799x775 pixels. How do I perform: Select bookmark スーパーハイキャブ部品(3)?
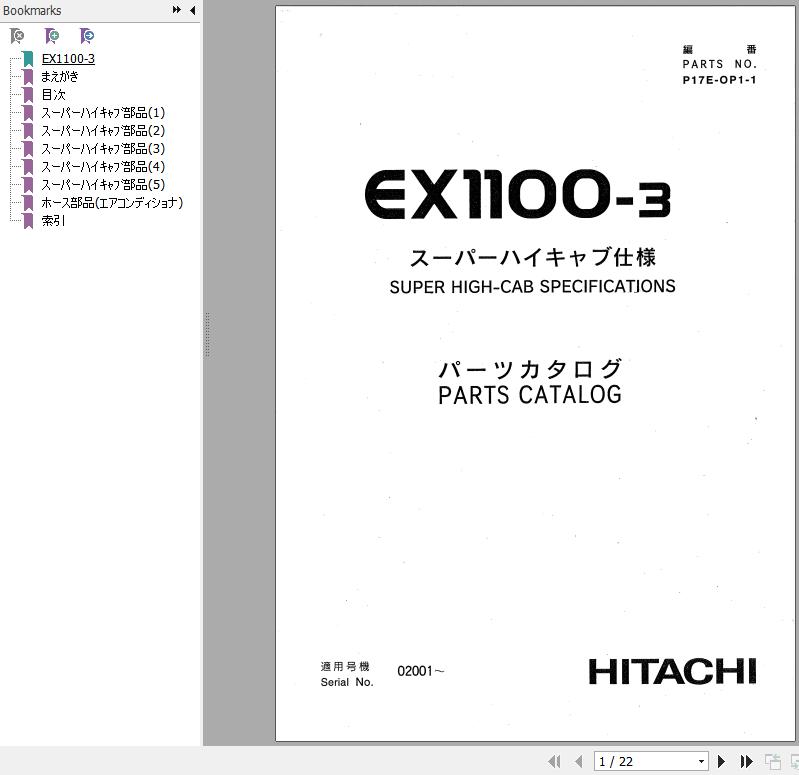pos(103,149)
